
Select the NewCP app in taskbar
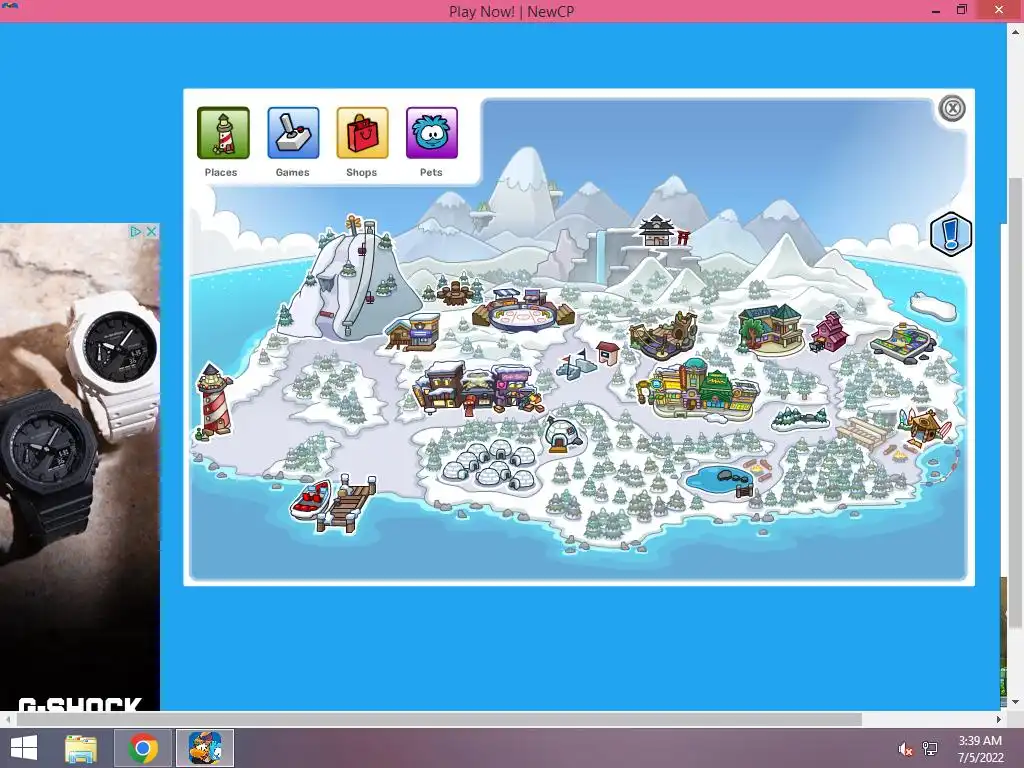point(205,748)
